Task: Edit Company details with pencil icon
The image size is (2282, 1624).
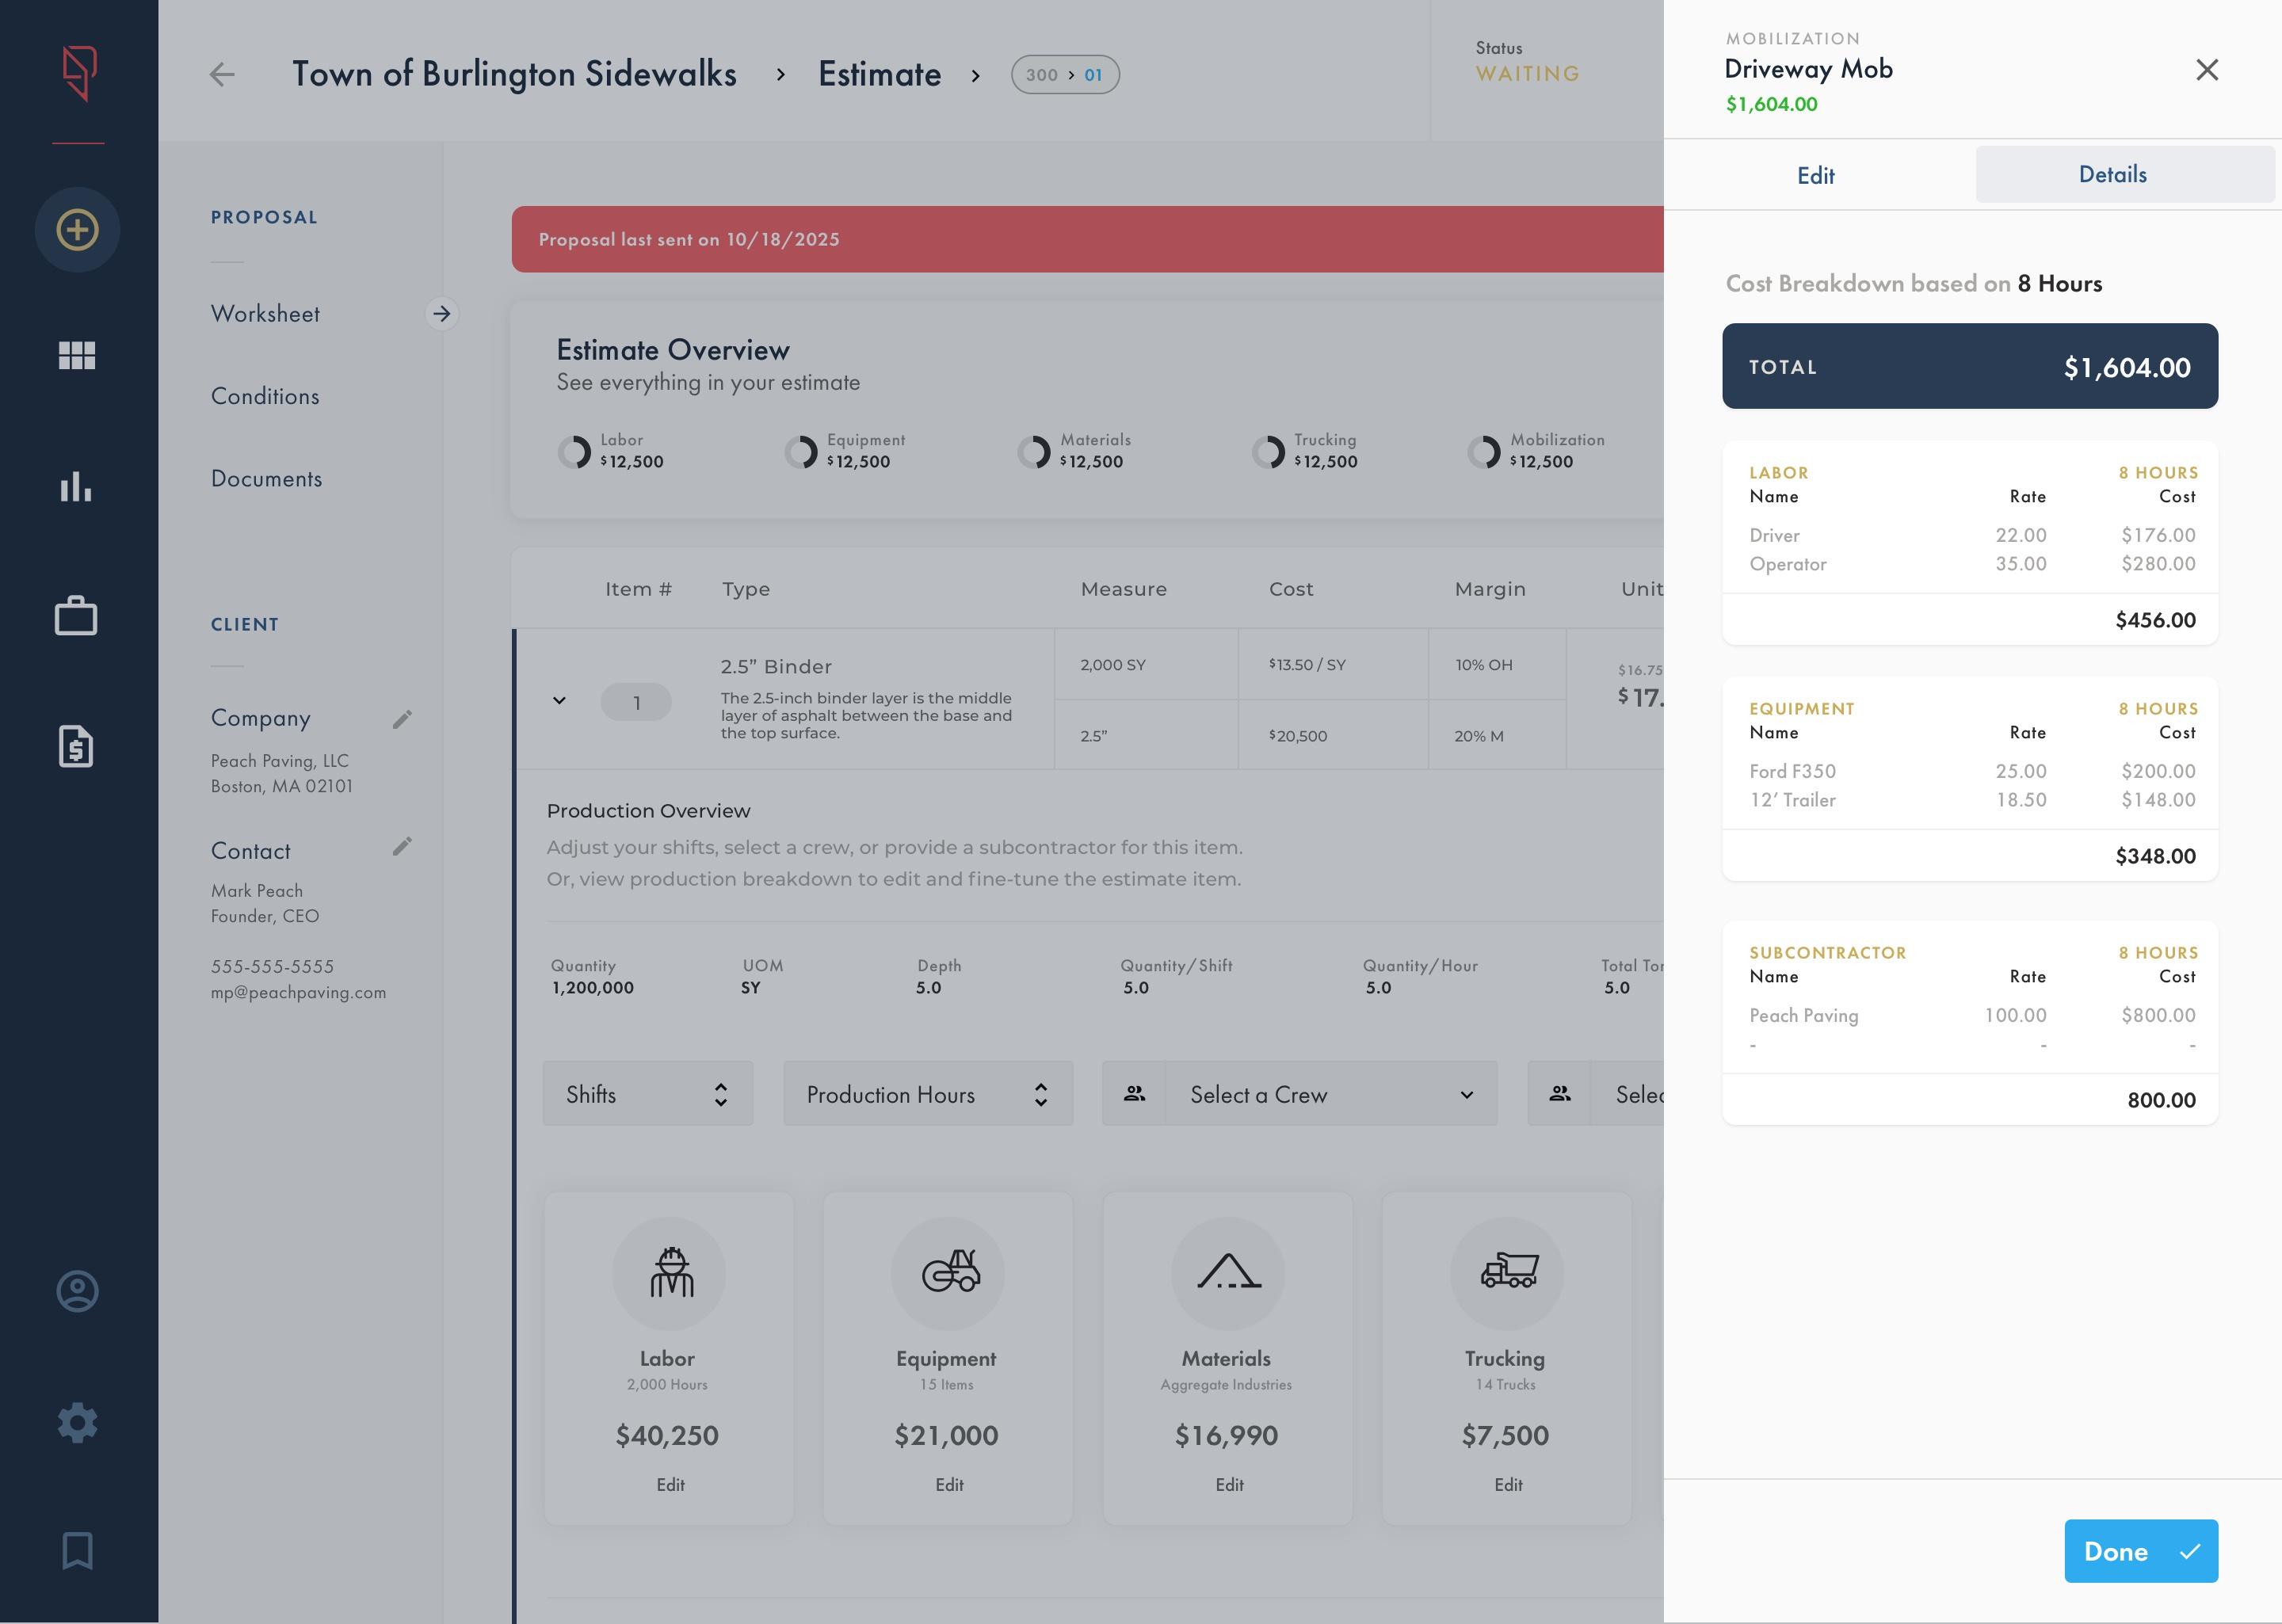Action: pos(402,719)
